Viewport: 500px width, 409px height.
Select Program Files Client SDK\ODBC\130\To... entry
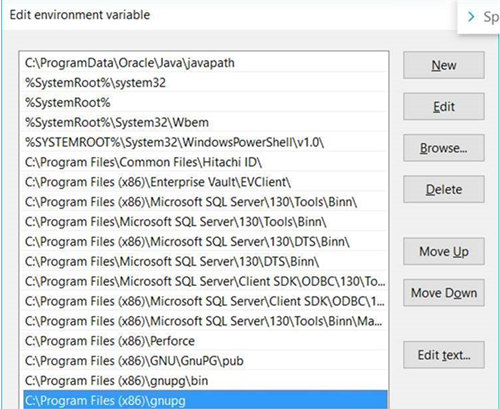[205, 281]
